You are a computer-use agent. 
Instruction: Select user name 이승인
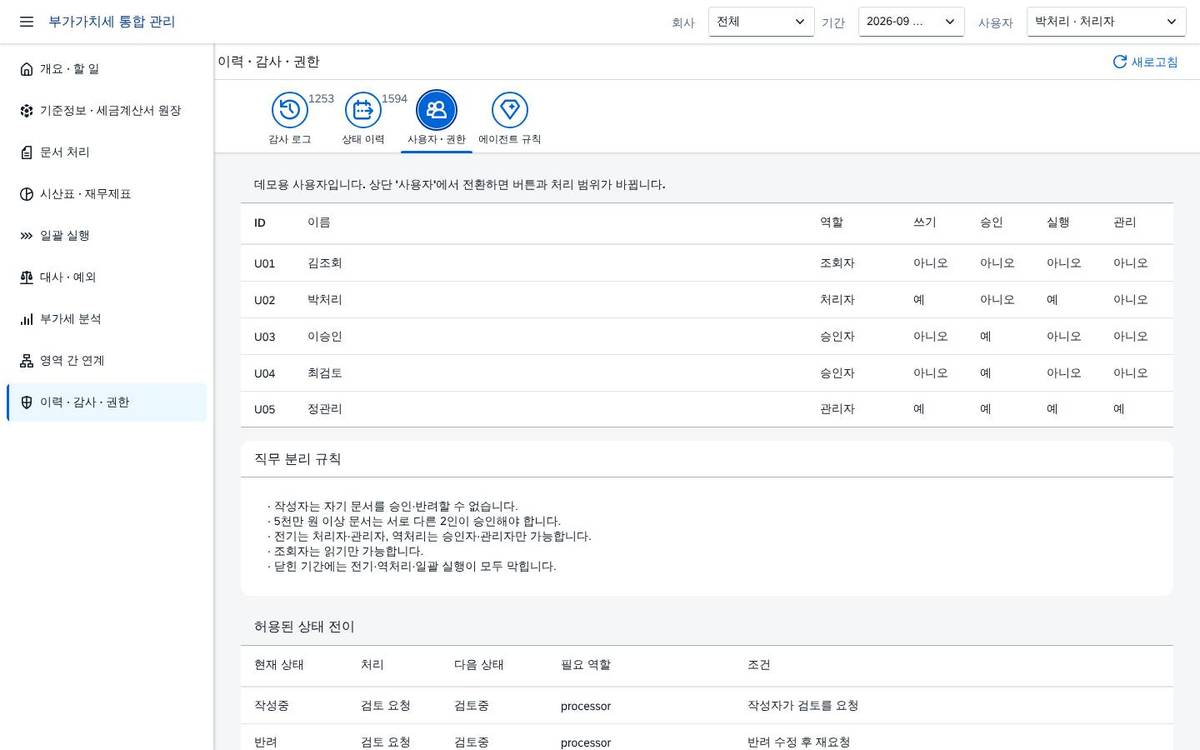coord(325,337)
